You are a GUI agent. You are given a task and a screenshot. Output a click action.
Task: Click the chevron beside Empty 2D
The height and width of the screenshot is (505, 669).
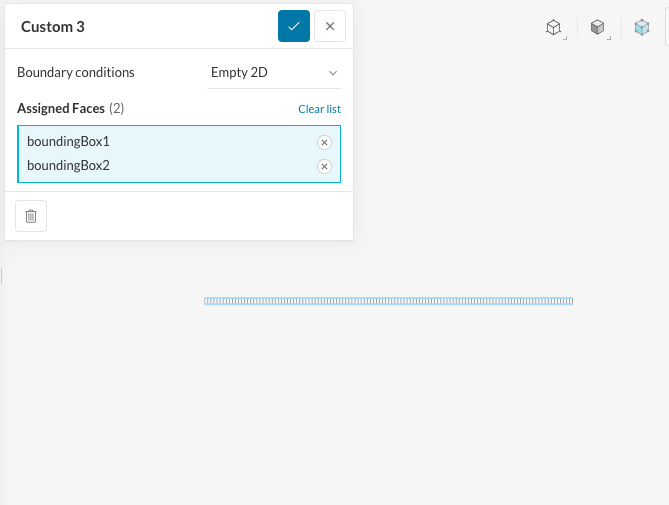pos(333,73)
